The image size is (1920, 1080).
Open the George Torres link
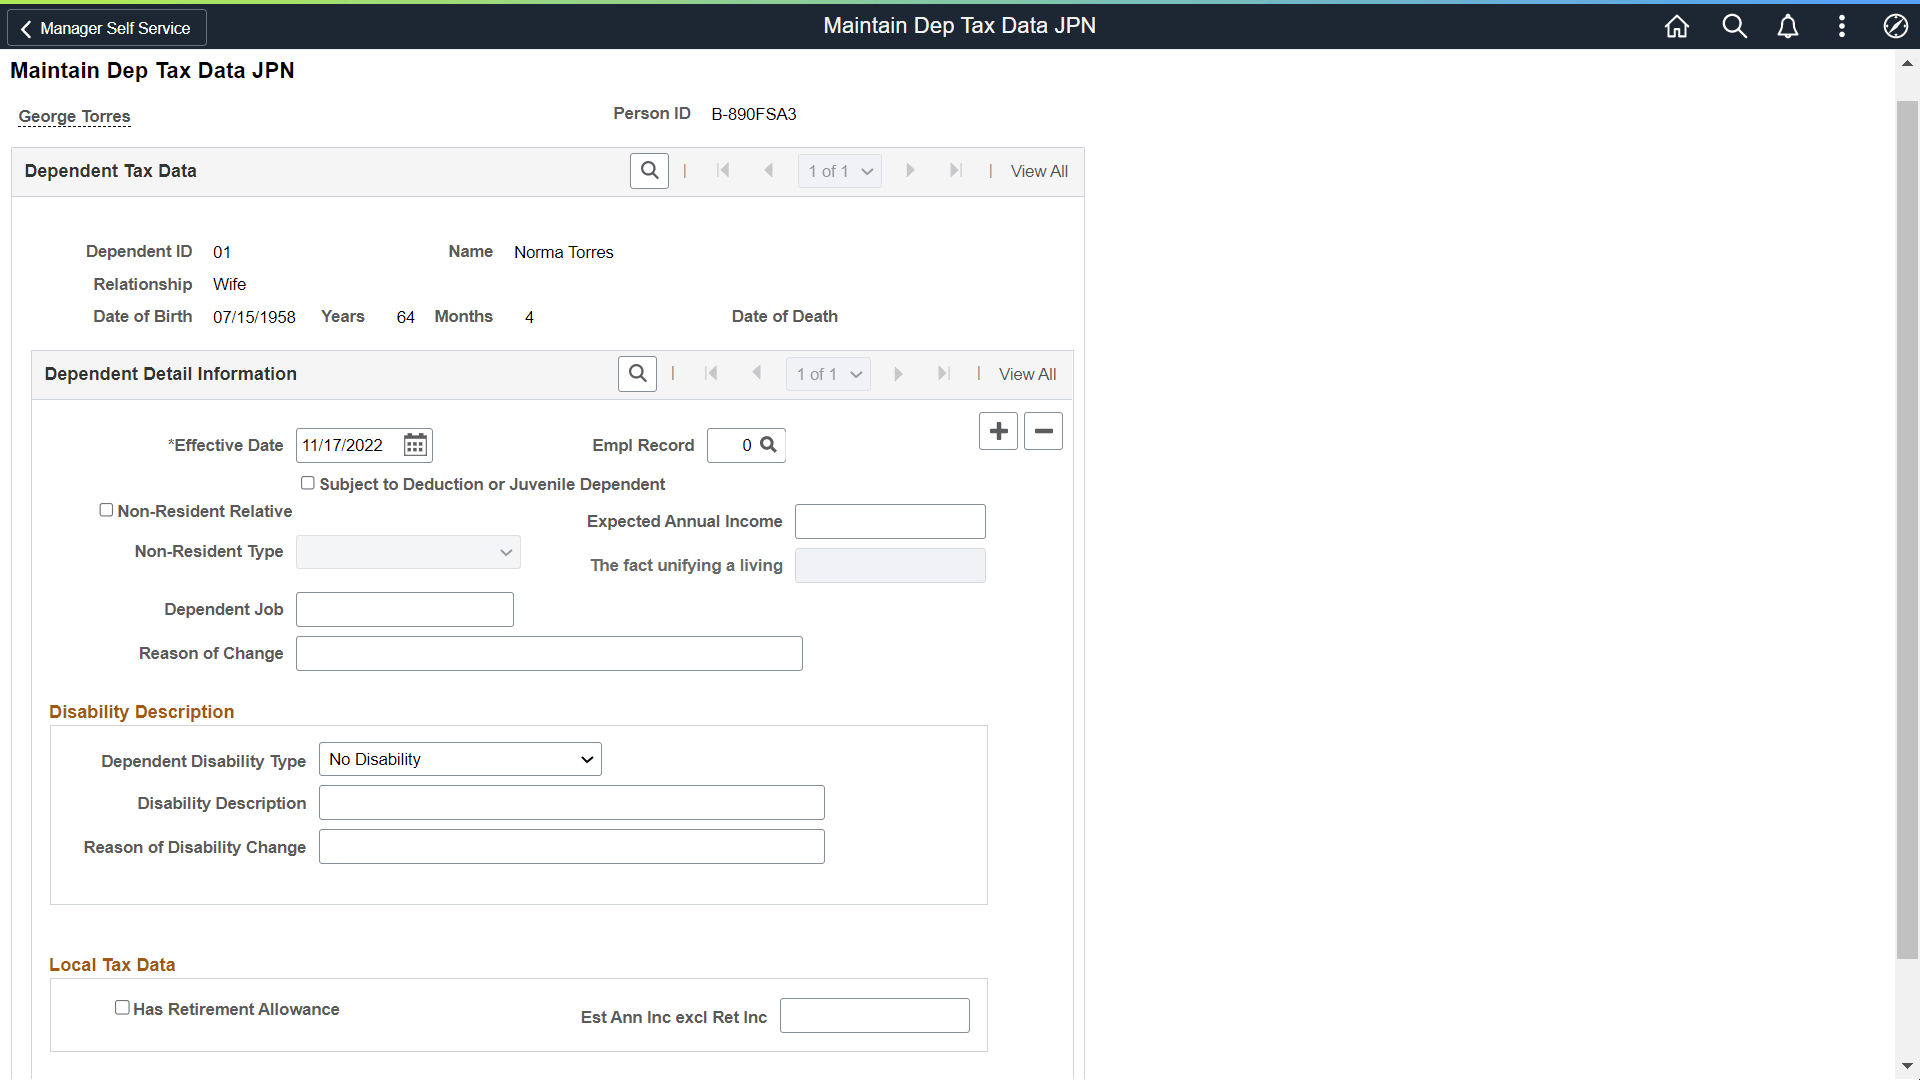coord(74,116)
